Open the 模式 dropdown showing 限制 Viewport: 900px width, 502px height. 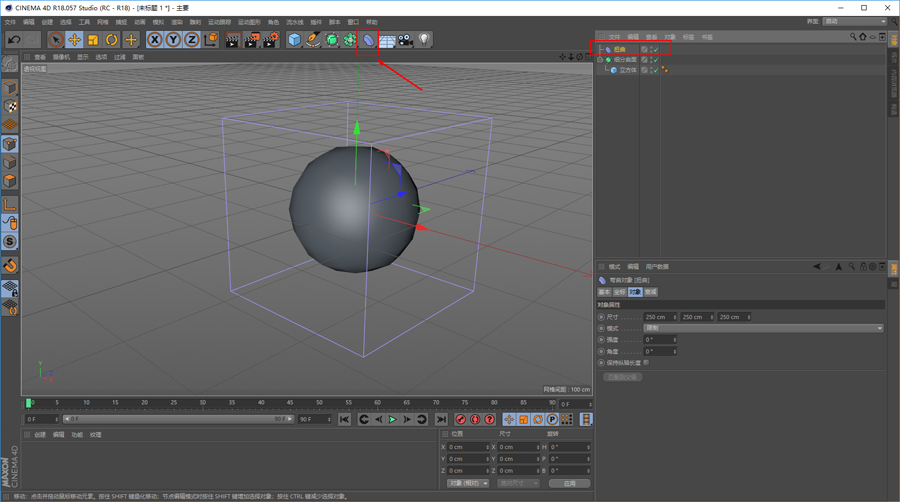tap(763, 328)
